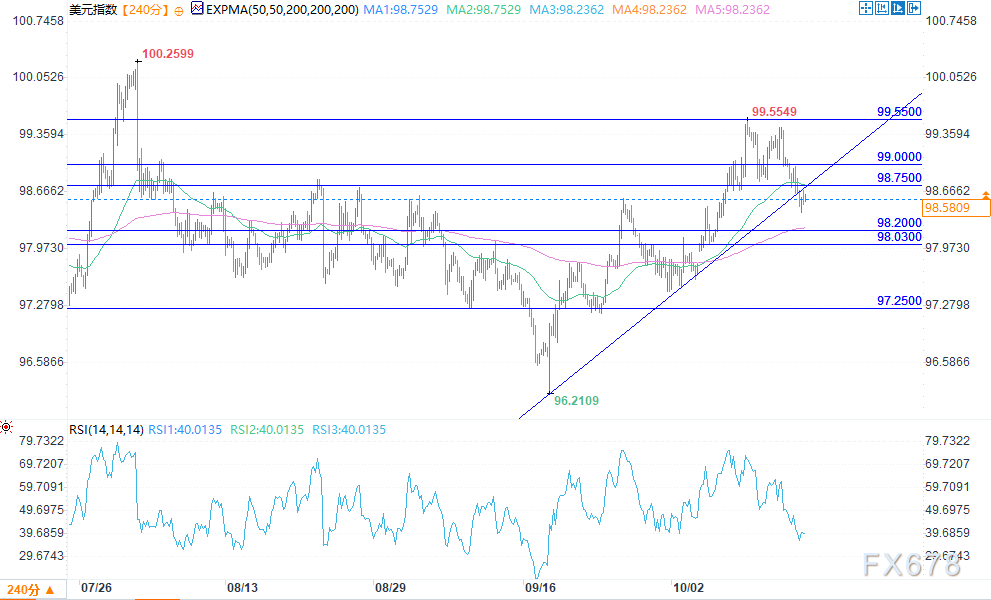Click the 美元指数 chart title
The height and width of the screenshot is (600, 991).
click(93, 8)
